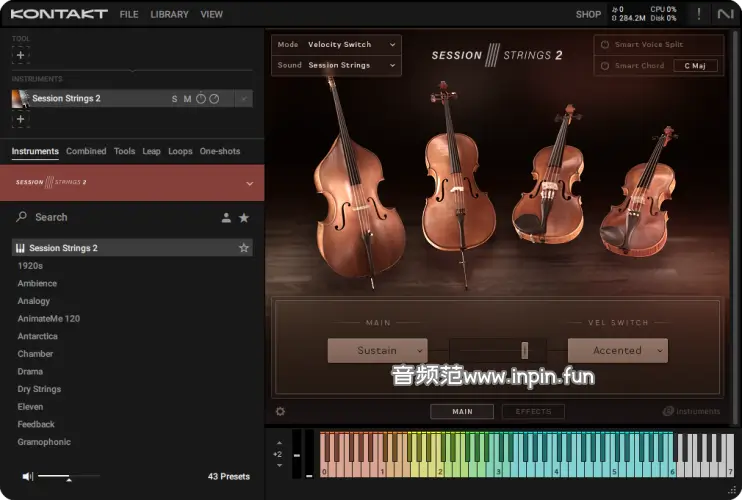Show favorites using the star filter icon
742x500 pixels.
coord(244,217)
